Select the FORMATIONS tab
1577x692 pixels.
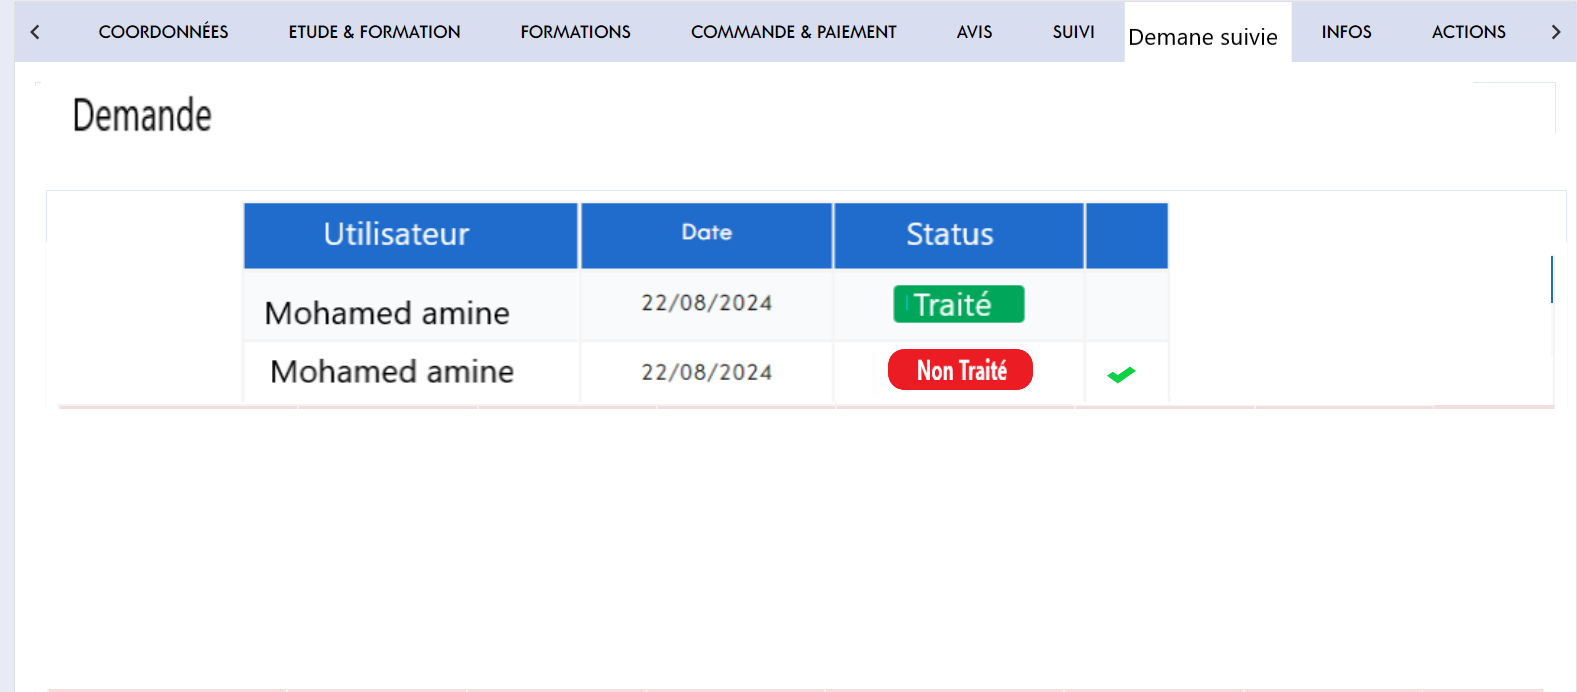click(575, 32)
